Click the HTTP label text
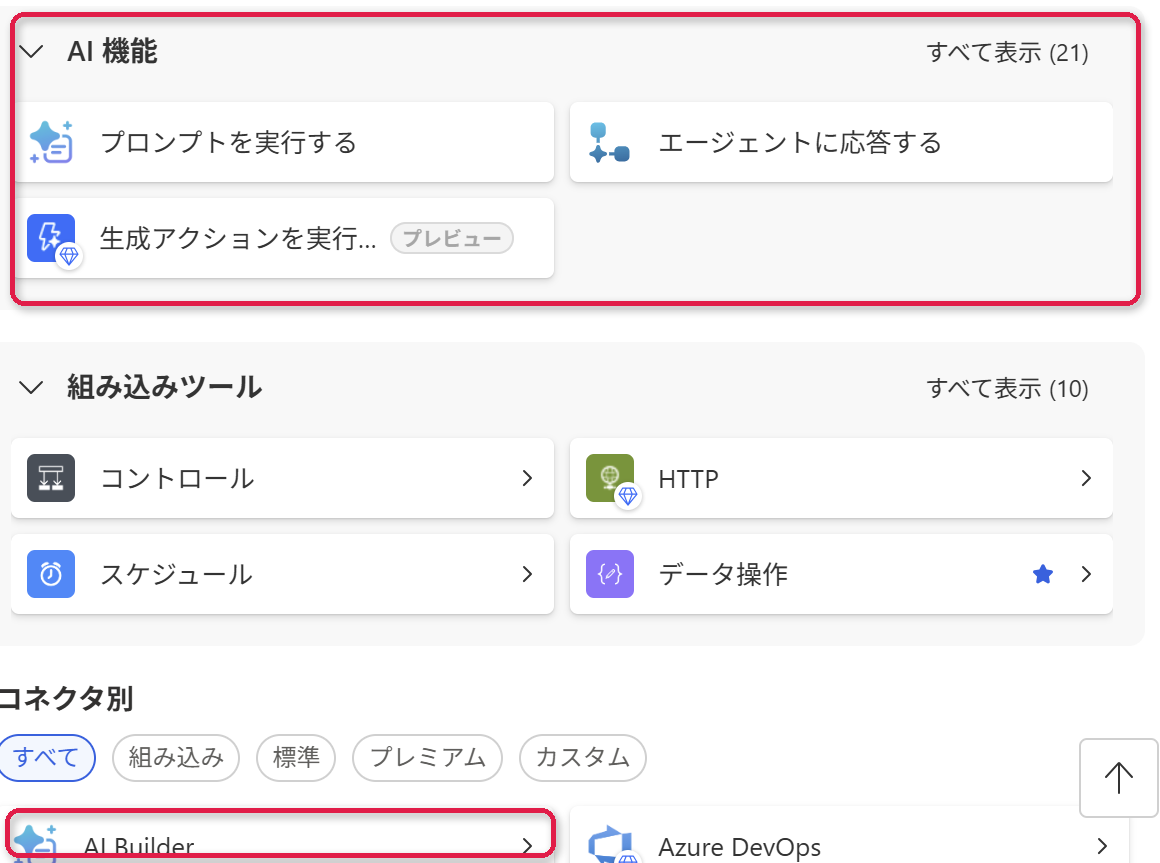This screenshot has width=1160, height=863. tap(689, 479)
